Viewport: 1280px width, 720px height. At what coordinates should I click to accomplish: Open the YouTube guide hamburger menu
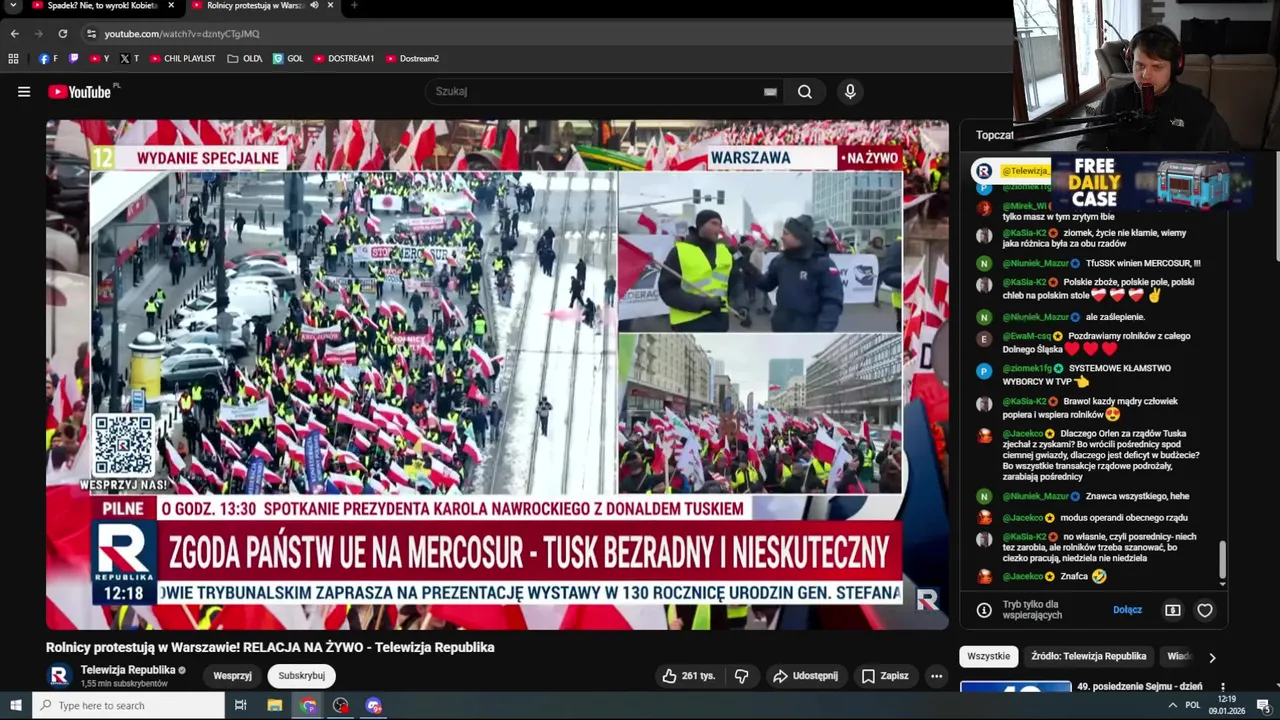(24, 92)
